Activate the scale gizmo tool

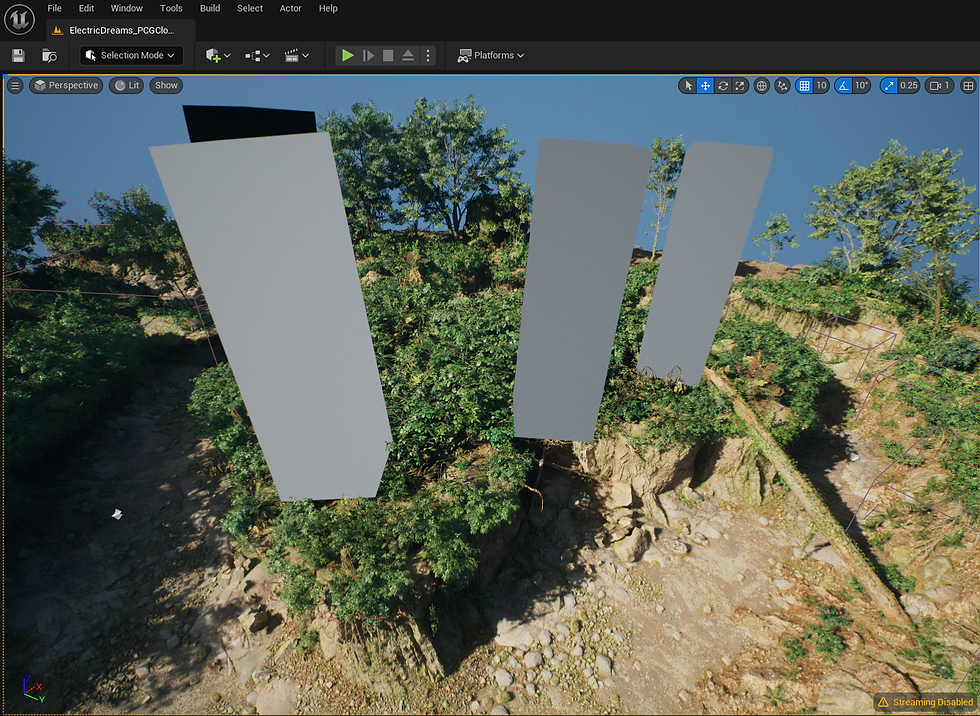pos(740,86)
